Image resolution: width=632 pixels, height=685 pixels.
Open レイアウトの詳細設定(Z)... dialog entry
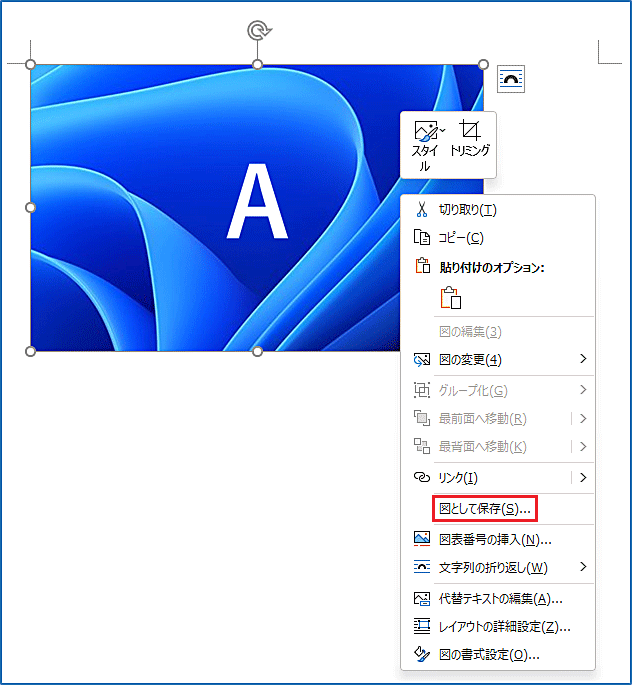(498, 626)
